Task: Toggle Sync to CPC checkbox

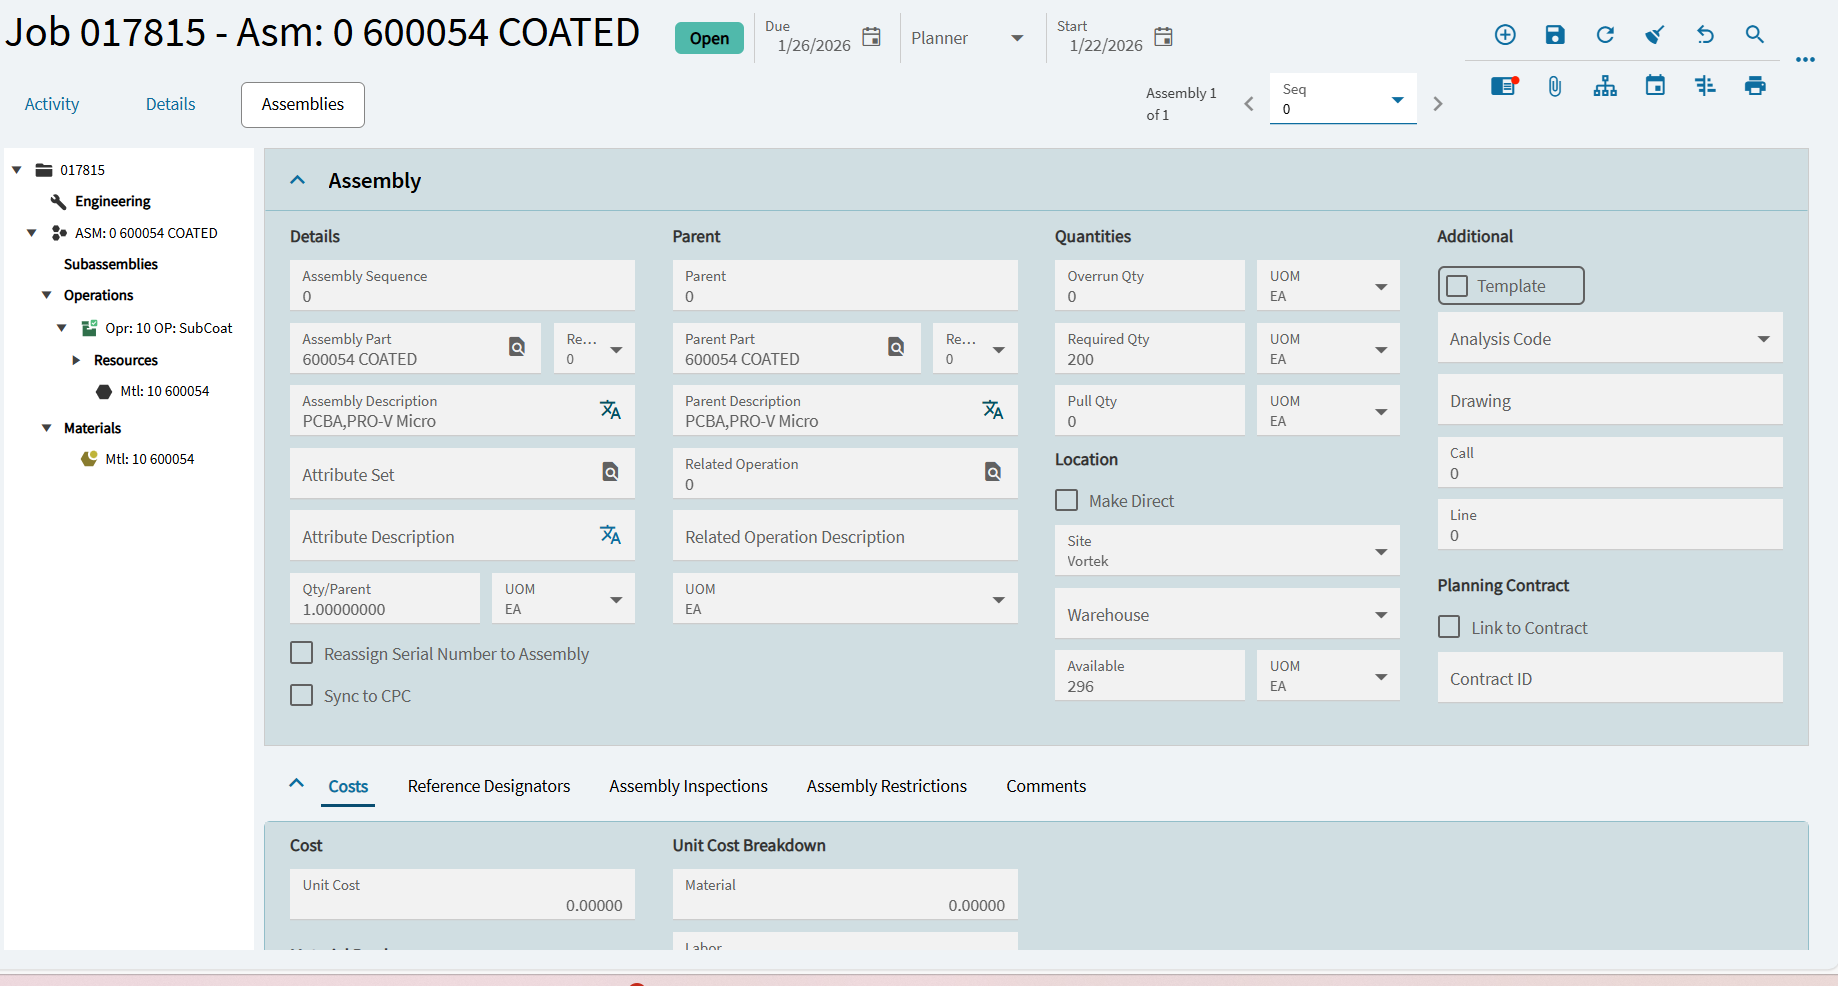Action: click(x=301, y=695)
